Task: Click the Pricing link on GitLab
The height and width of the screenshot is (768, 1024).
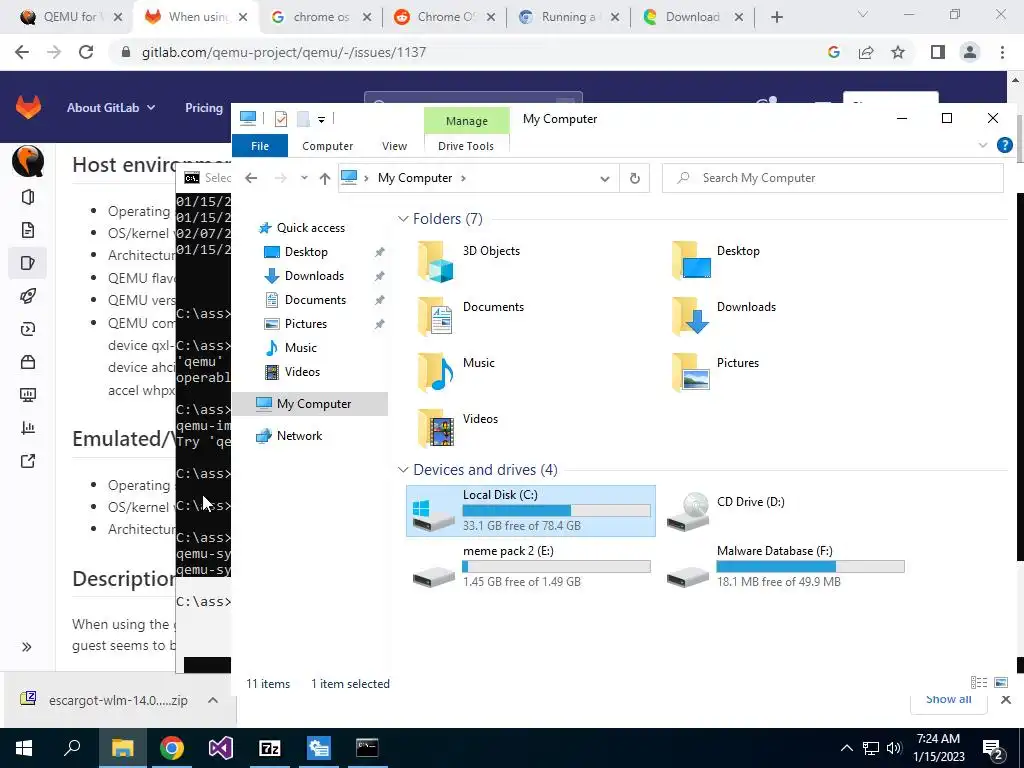Action: pyautogui.click(x=204, y=108)
